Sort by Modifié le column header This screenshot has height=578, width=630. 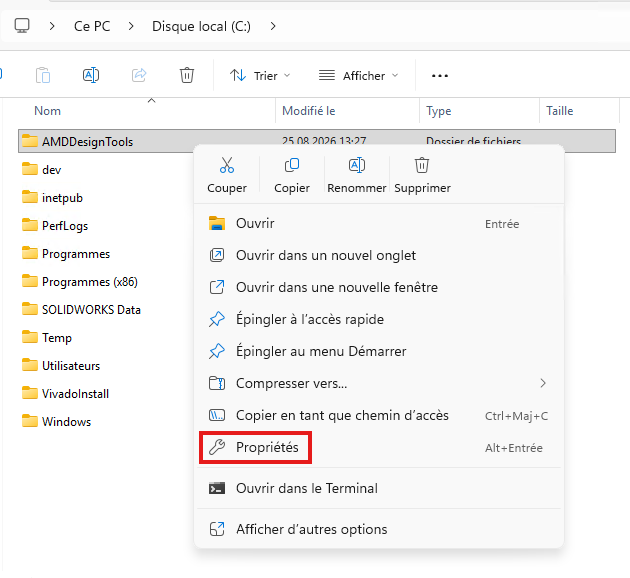pos(309,111)
